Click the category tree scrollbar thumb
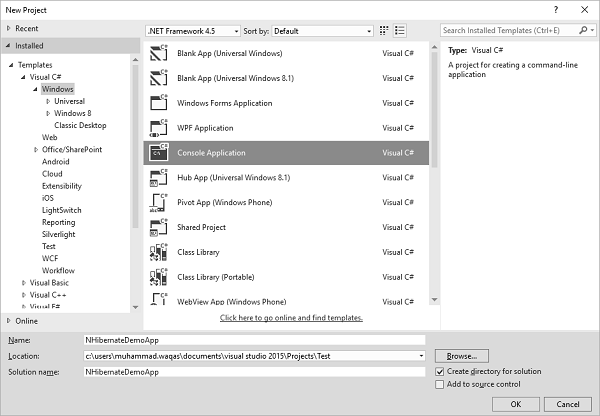 135,147
